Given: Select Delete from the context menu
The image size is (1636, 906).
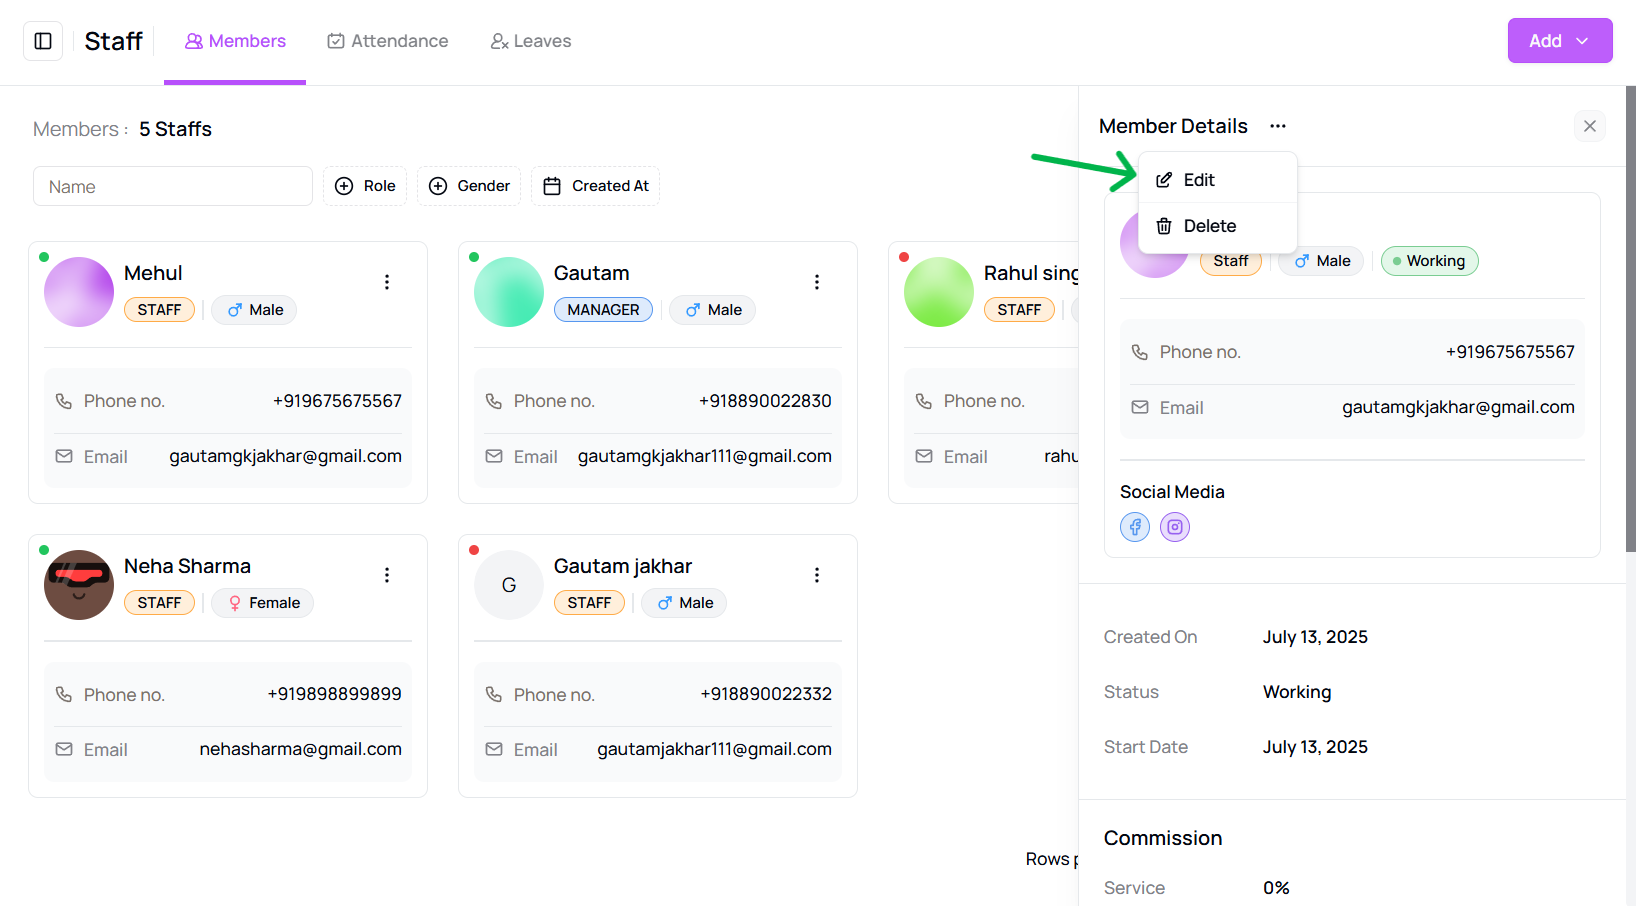Looking at the screenshot, I should 1208,226.
